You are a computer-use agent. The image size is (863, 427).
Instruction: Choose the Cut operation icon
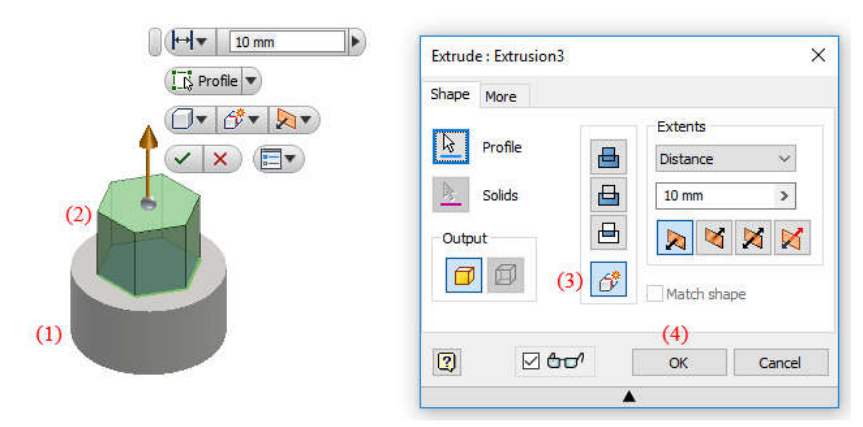click(x=608, y=195)
